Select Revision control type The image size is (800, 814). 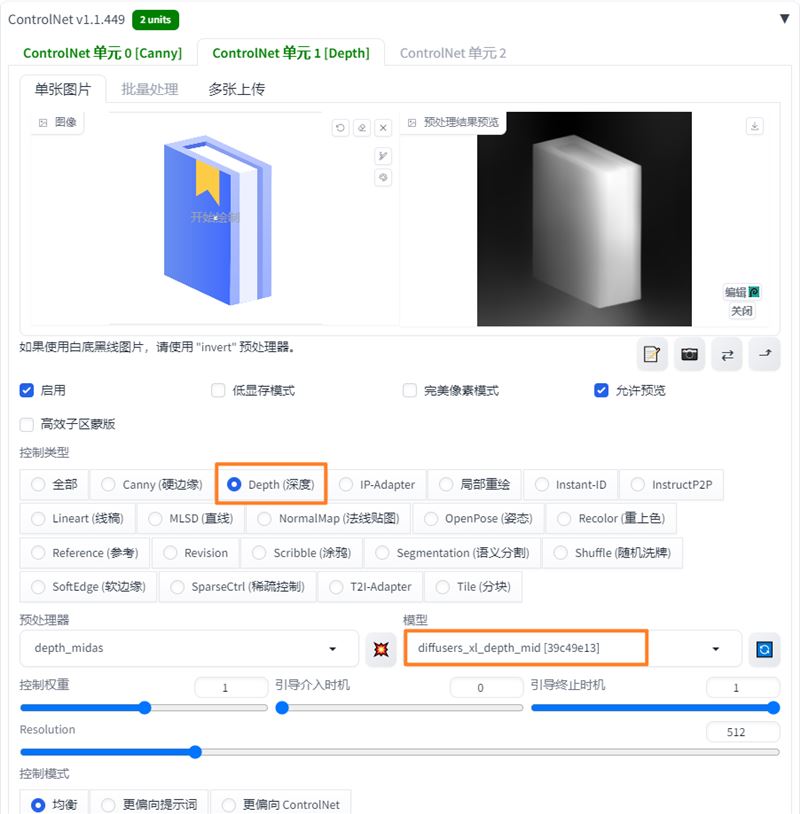tap(195, 553)
